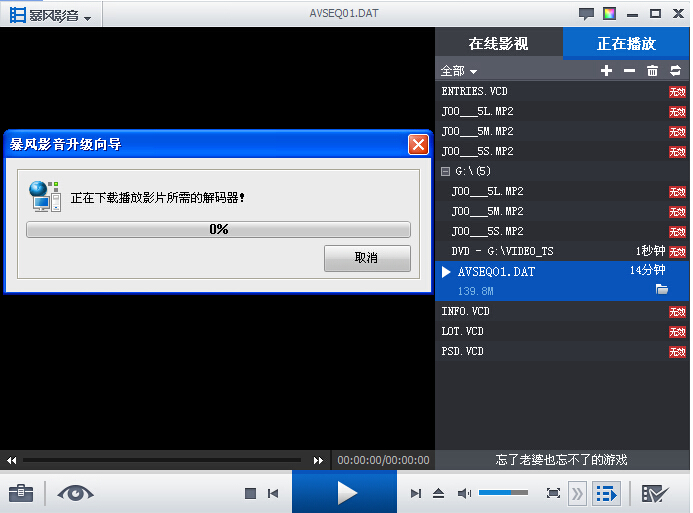Select INFO.VCD in the playlist
693x513 pixels.
pos(562,311)
